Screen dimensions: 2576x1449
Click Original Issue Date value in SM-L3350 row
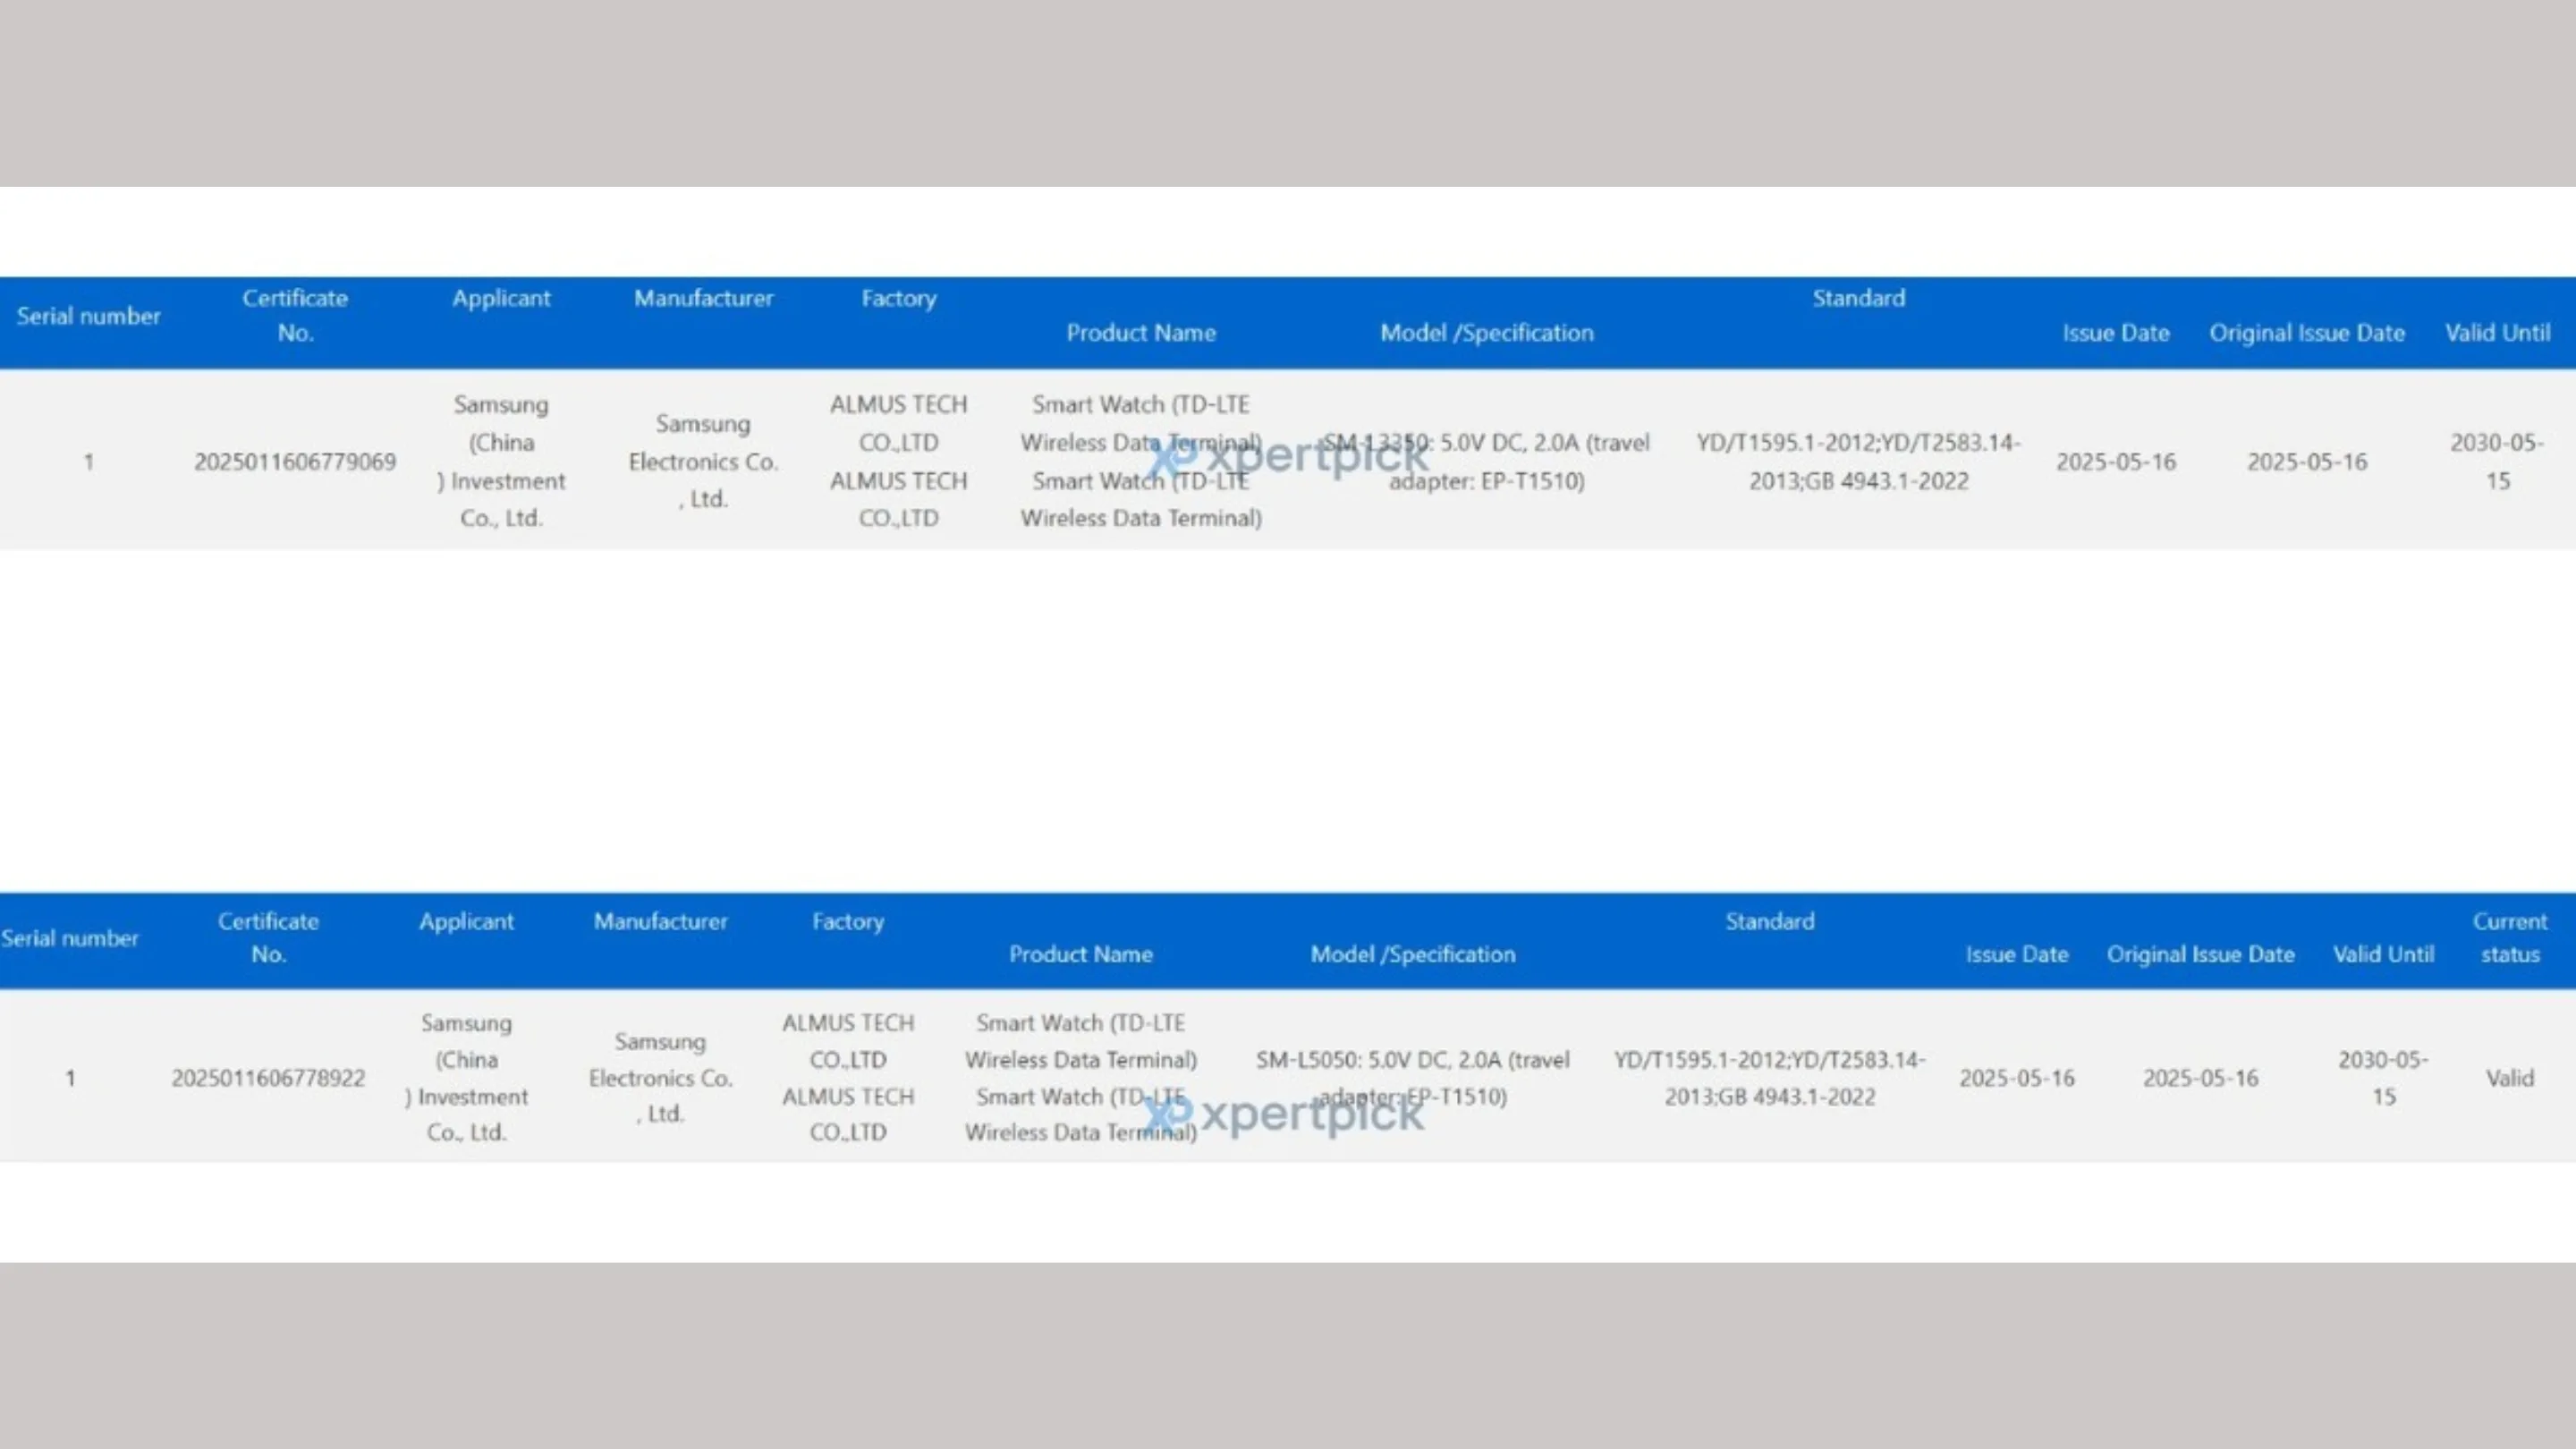coord(2307,461)
